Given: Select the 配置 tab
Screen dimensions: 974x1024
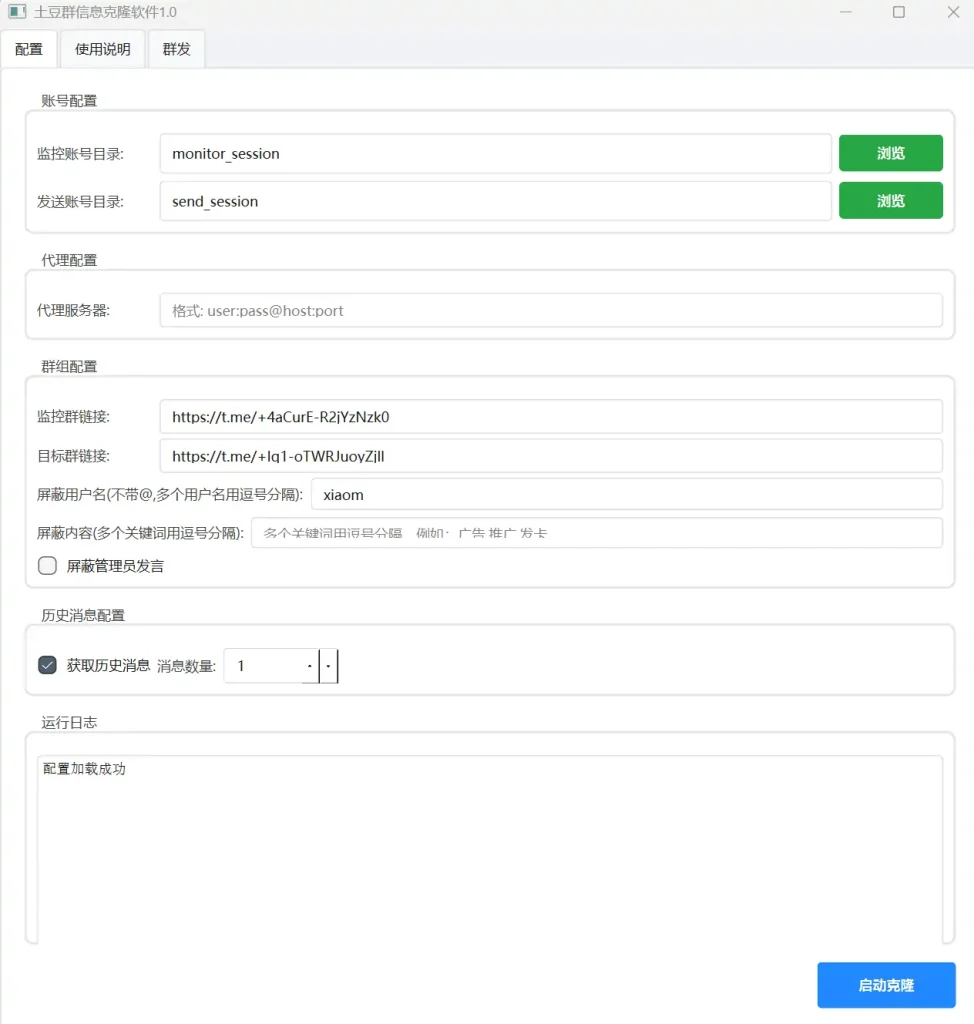Looking at the screenshot, I should tap(29, 48).
